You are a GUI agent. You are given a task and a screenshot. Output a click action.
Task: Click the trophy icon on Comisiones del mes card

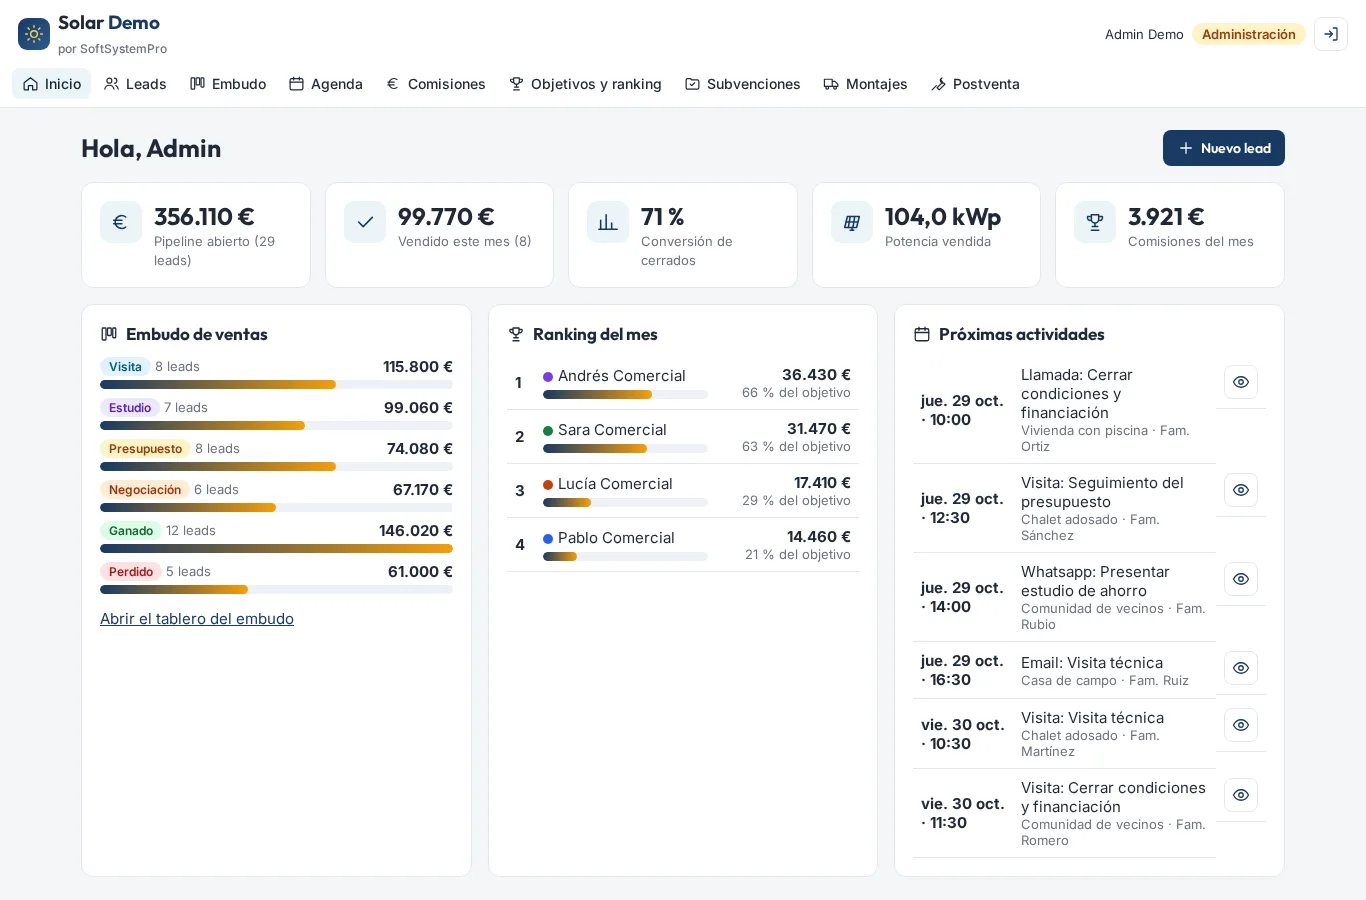point(1095,222)
